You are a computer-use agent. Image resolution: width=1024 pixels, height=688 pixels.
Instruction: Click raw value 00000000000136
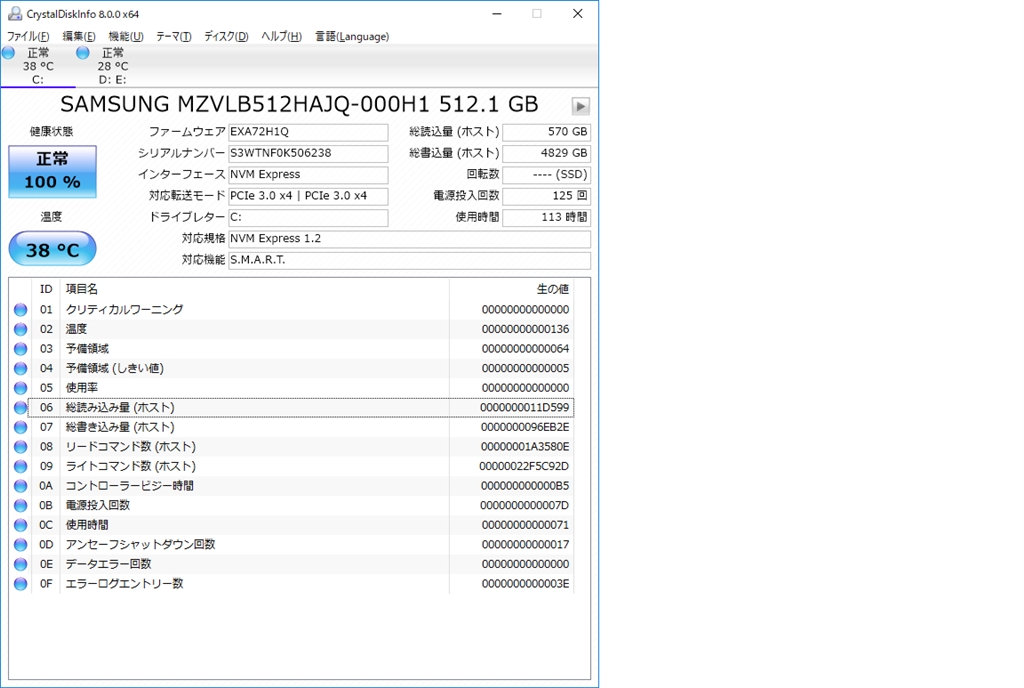point(525,329)
